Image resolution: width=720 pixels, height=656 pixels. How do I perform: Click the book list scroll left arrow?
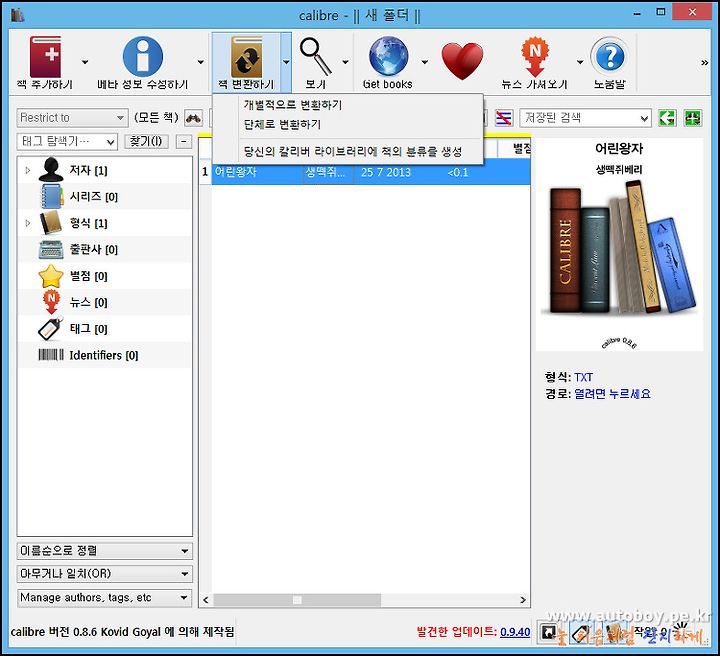tap(206, 600)
